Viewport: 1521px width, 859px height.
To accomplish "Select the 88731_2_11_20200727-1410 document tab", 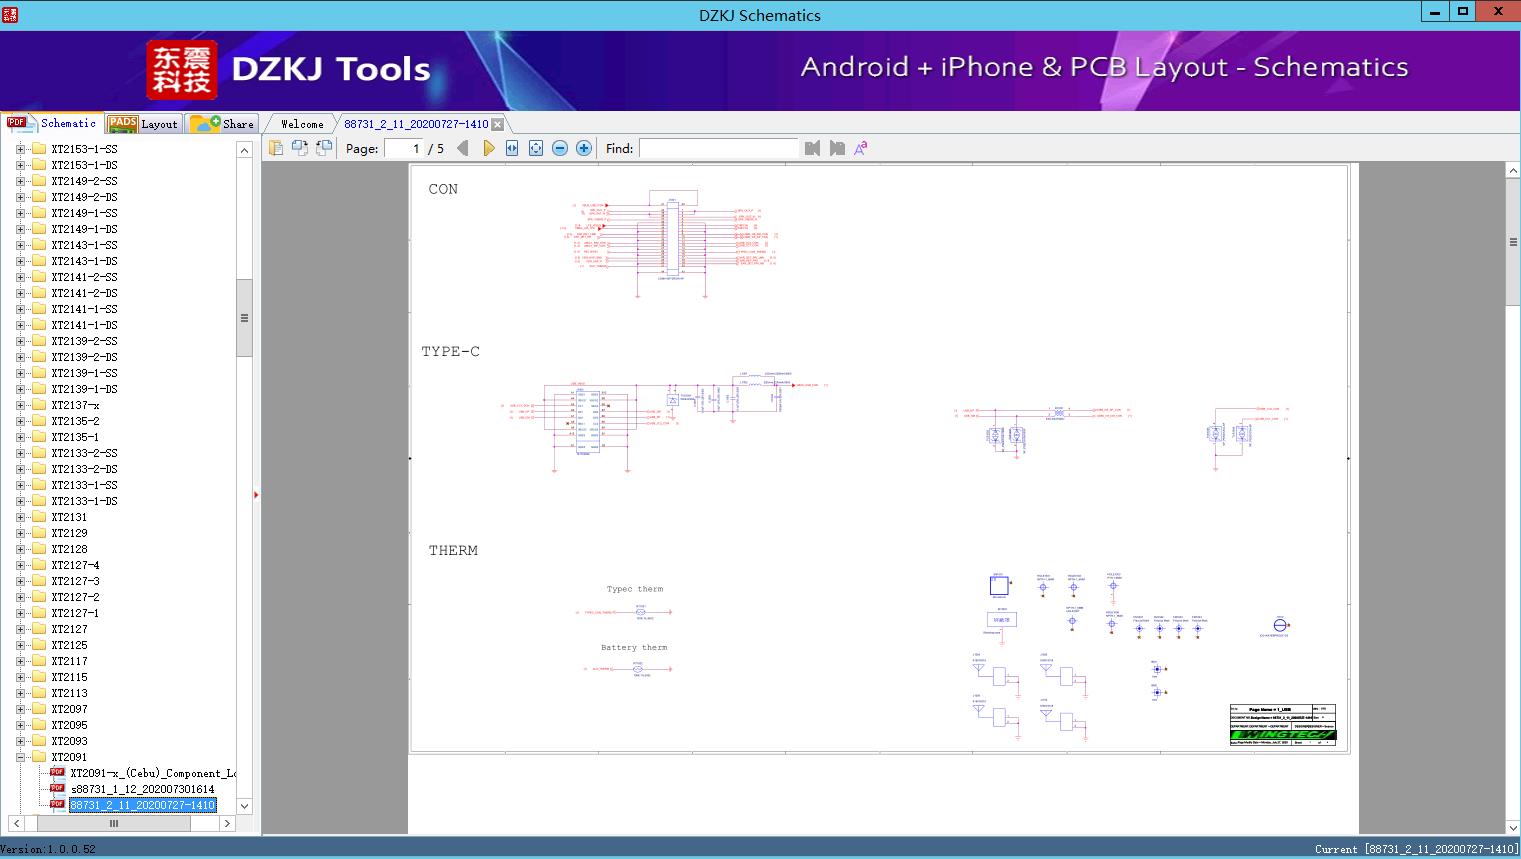I will 416,124.
